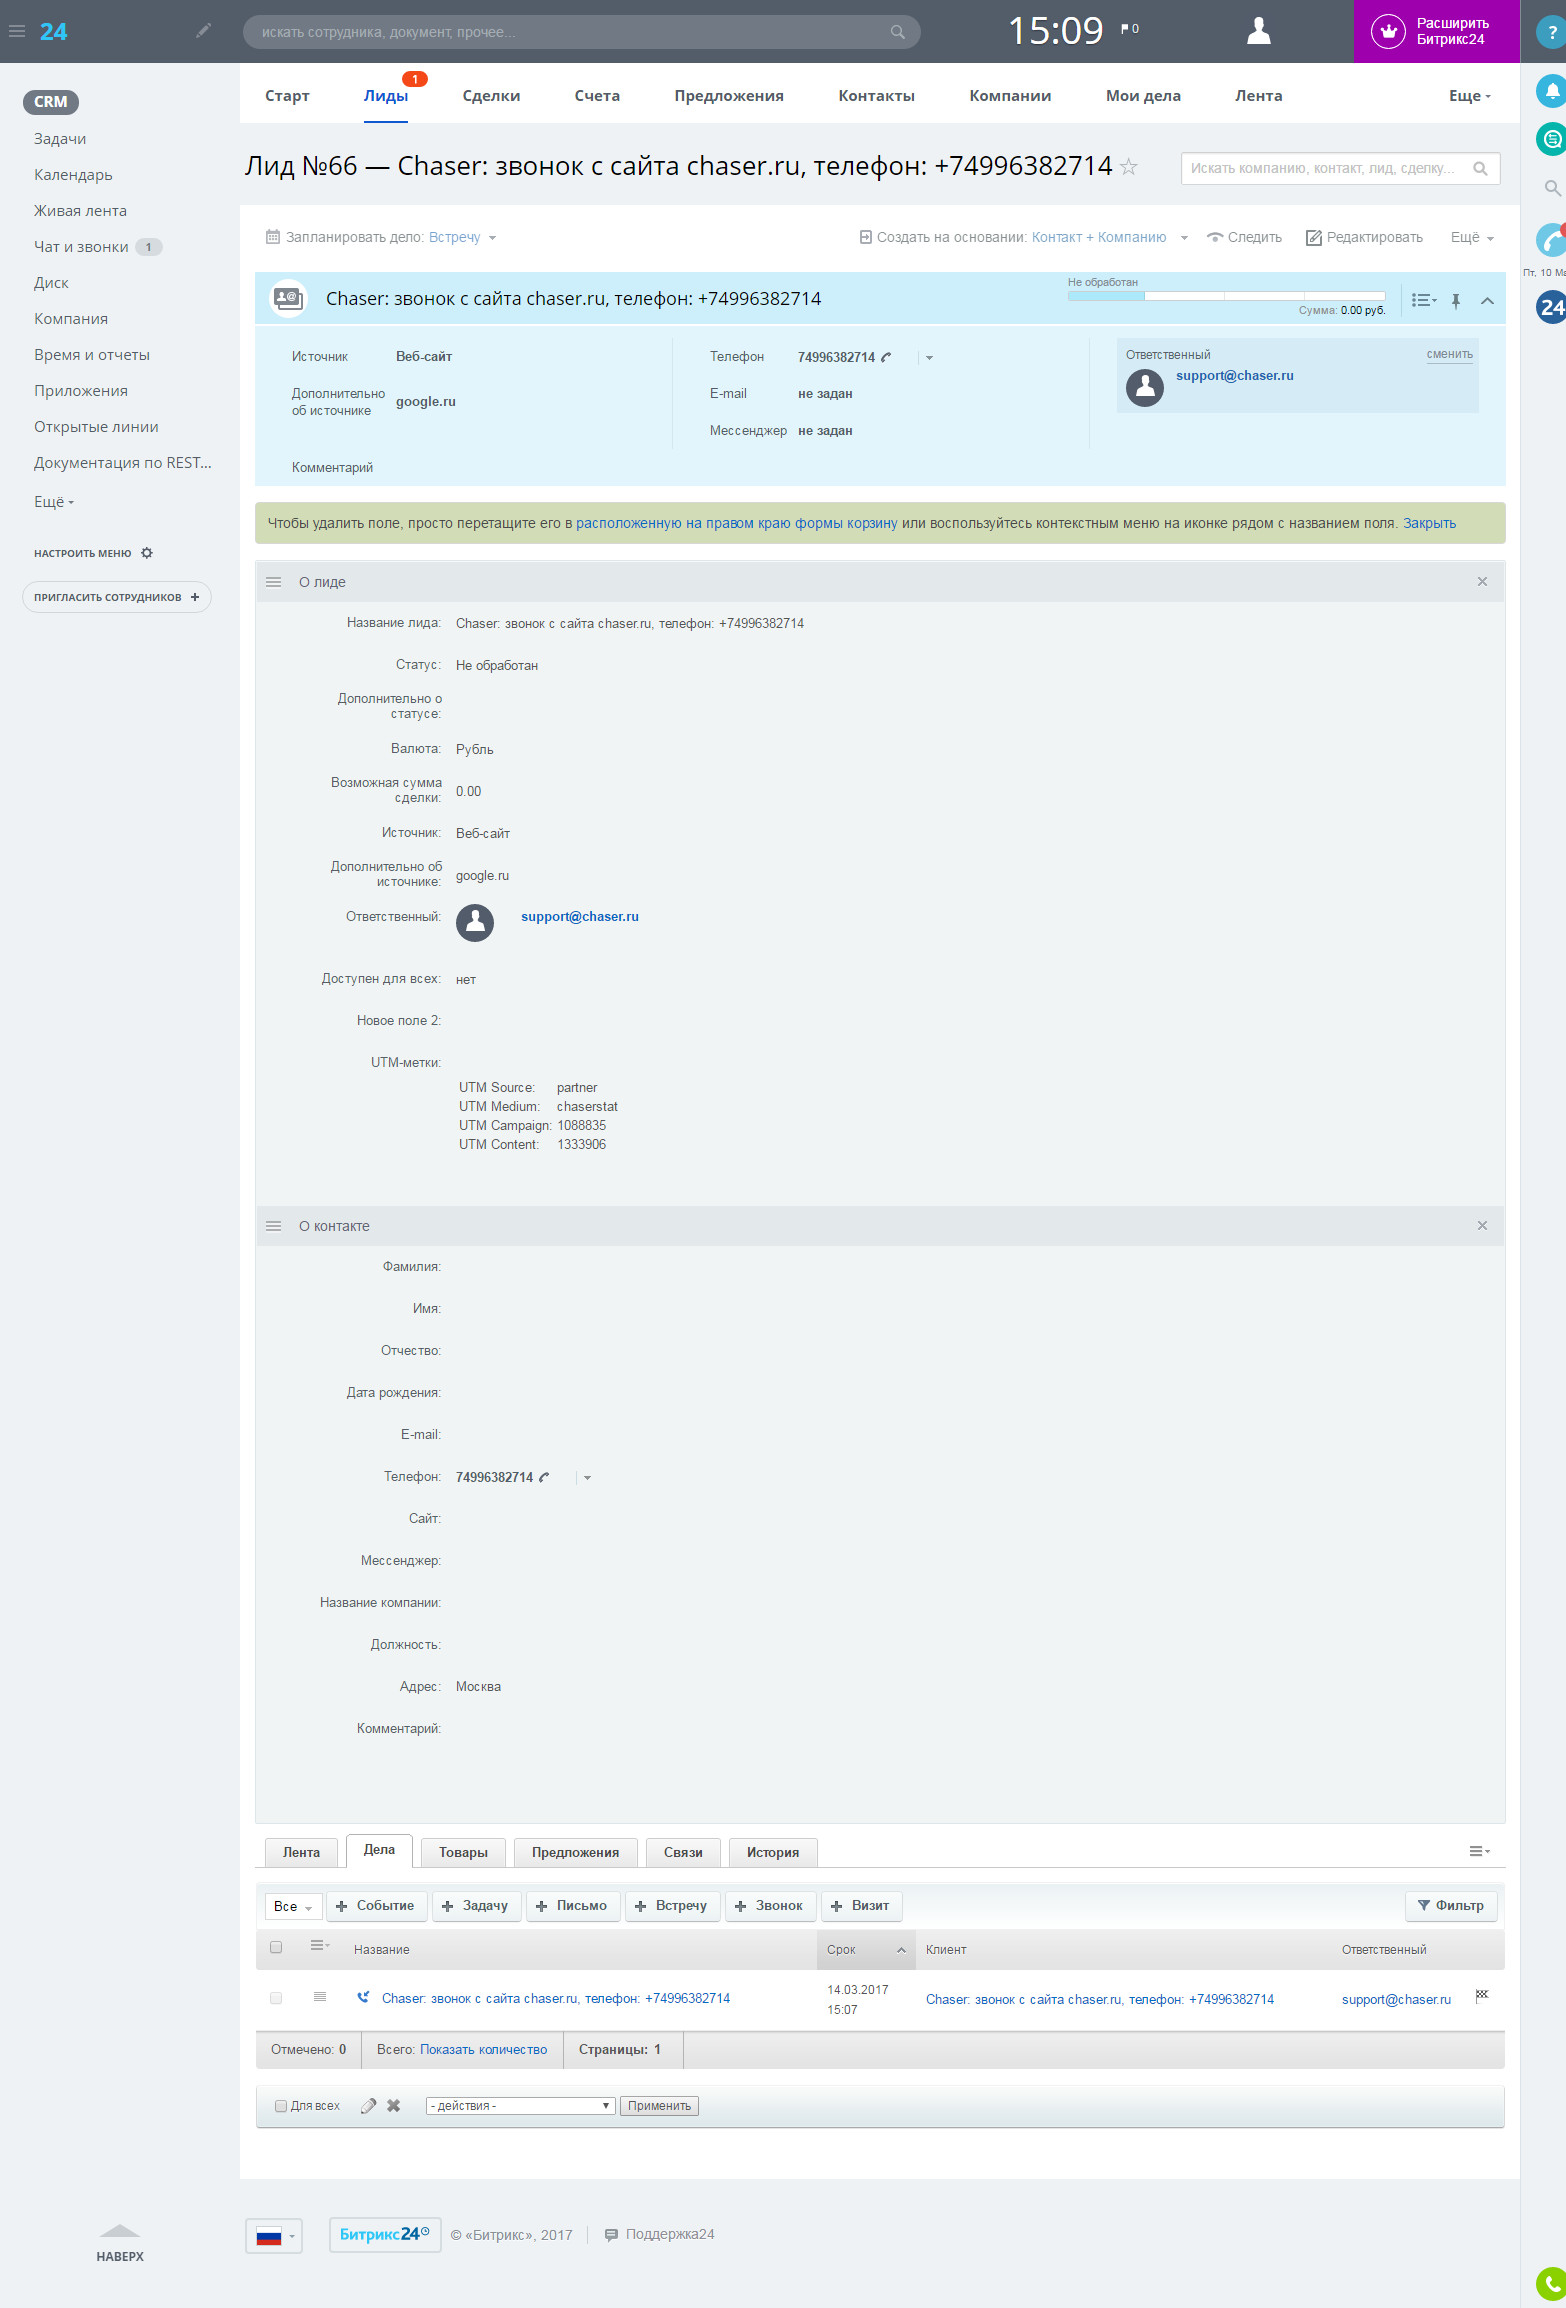The image size is (1566, 2308).
Task: Open the language flag selector
Action: (x=274, y=2236)
